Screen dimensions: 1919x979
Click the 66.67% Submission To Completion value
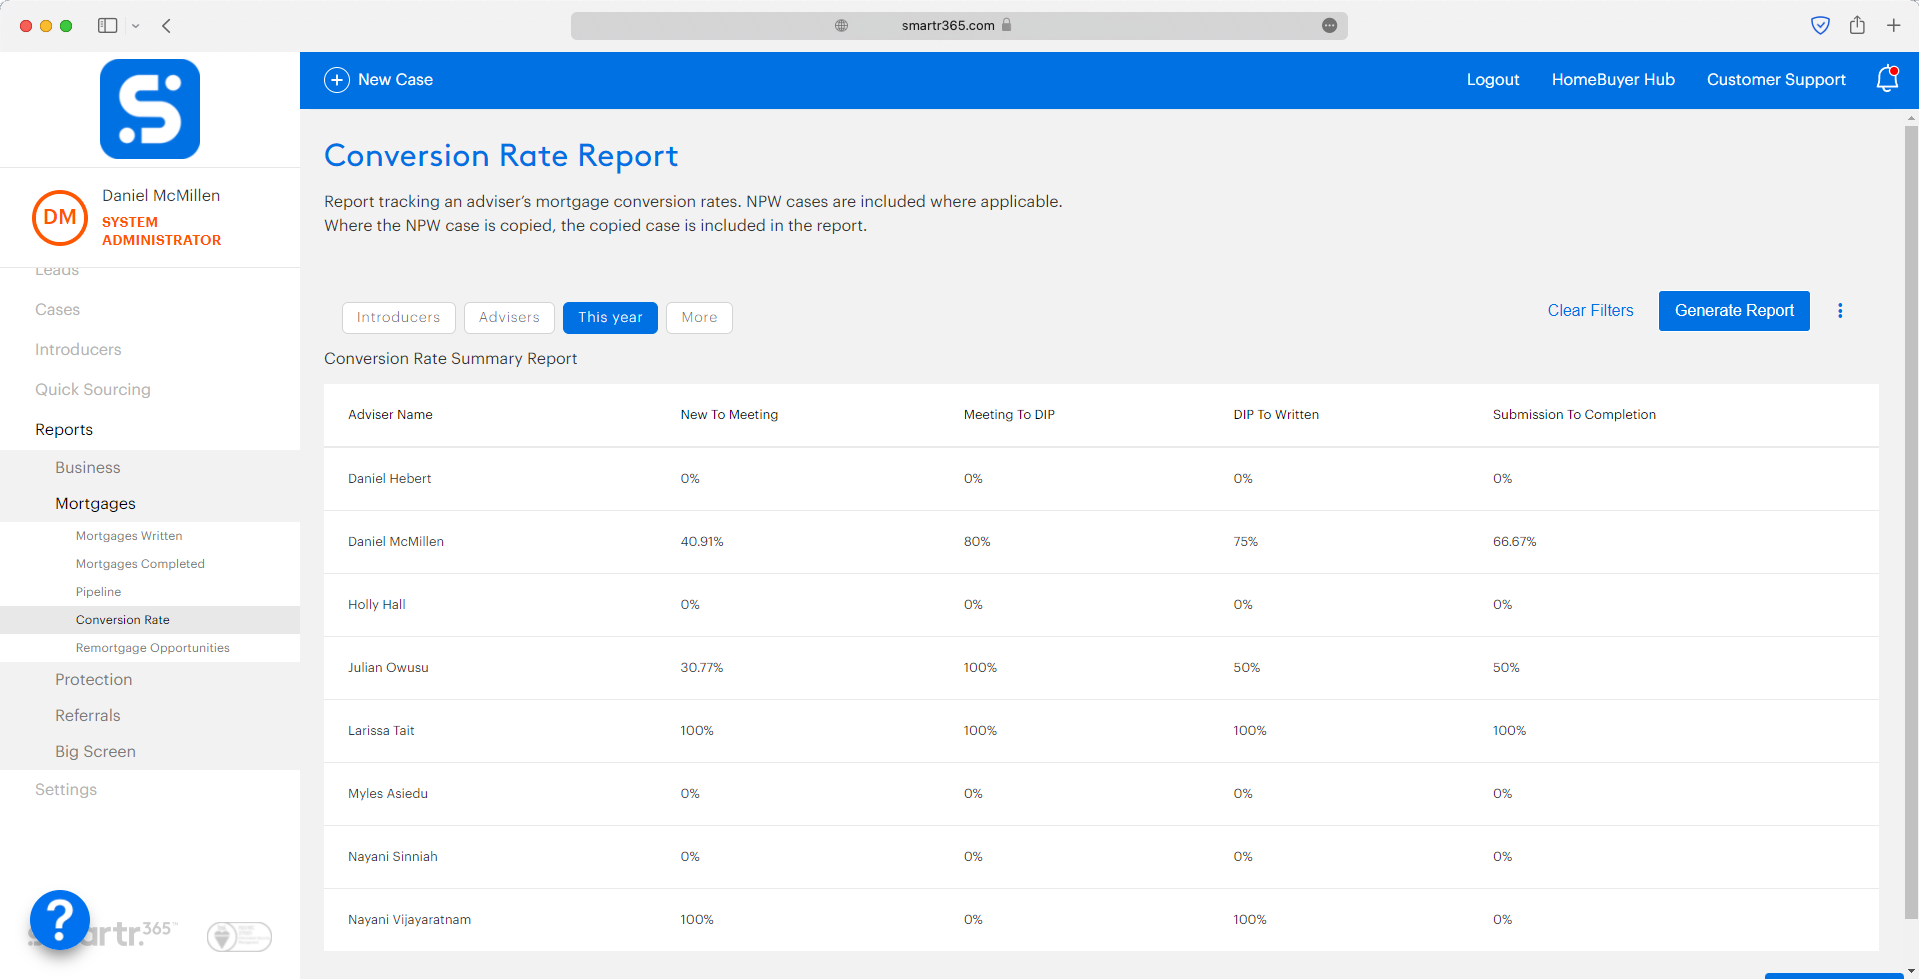[x=1514, y=542]
